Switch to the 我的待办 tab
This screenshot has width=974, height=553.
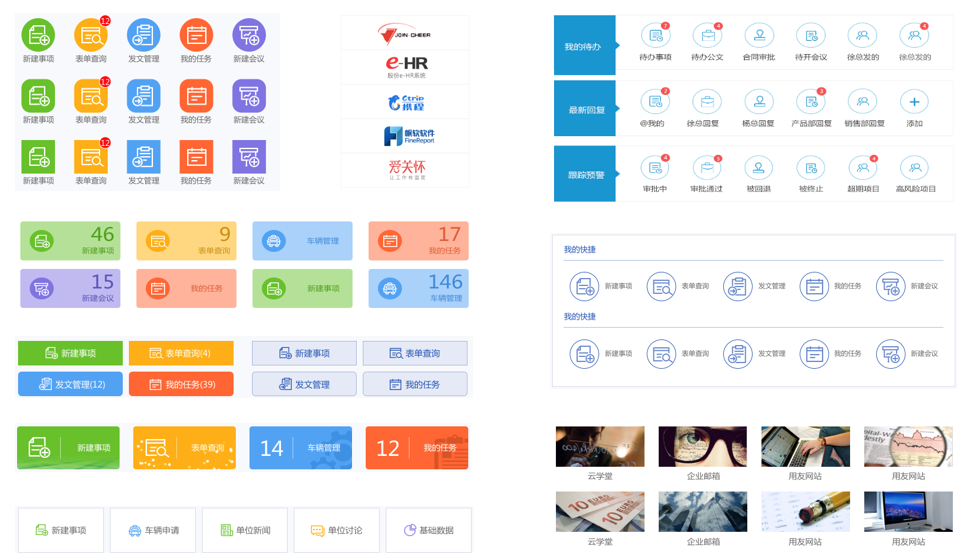tap(584, 46)
